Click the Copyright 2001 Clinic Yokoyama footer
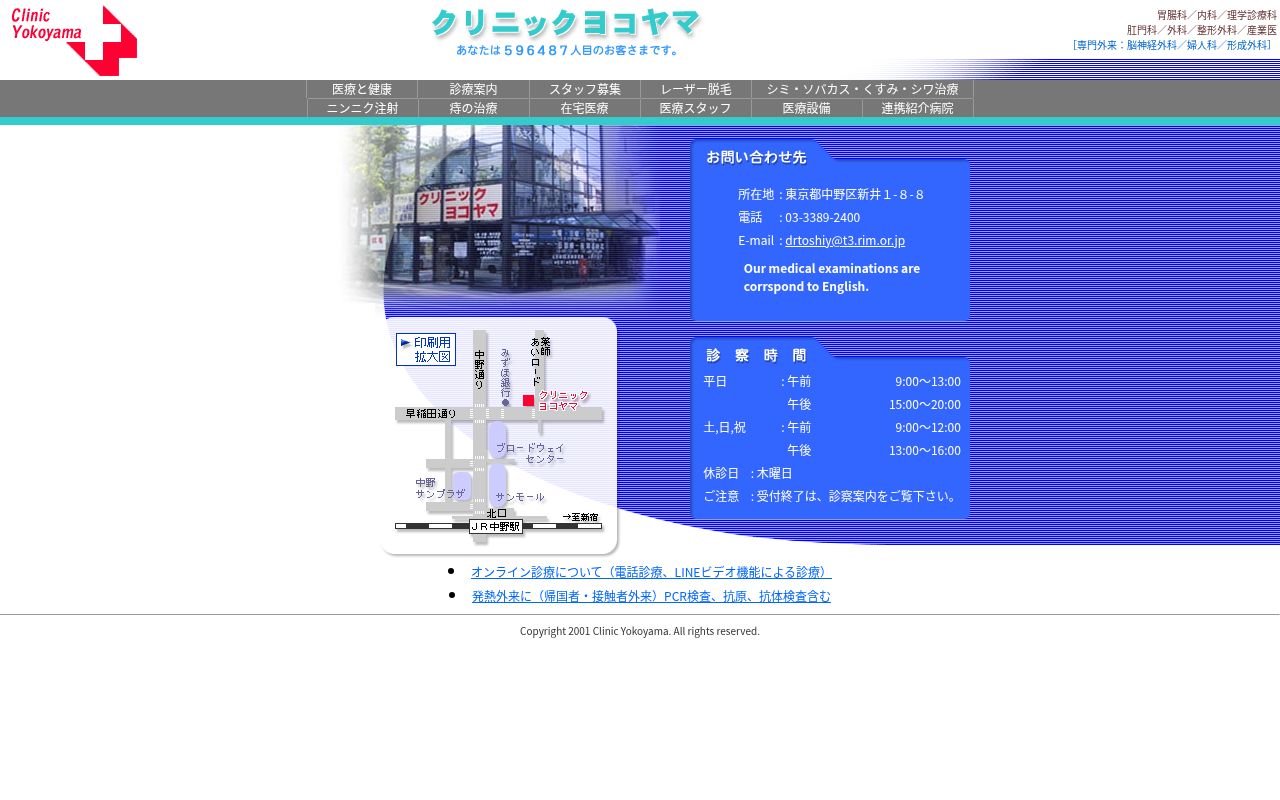Screen dimensions: 1280x800 (x=640, y=631)
